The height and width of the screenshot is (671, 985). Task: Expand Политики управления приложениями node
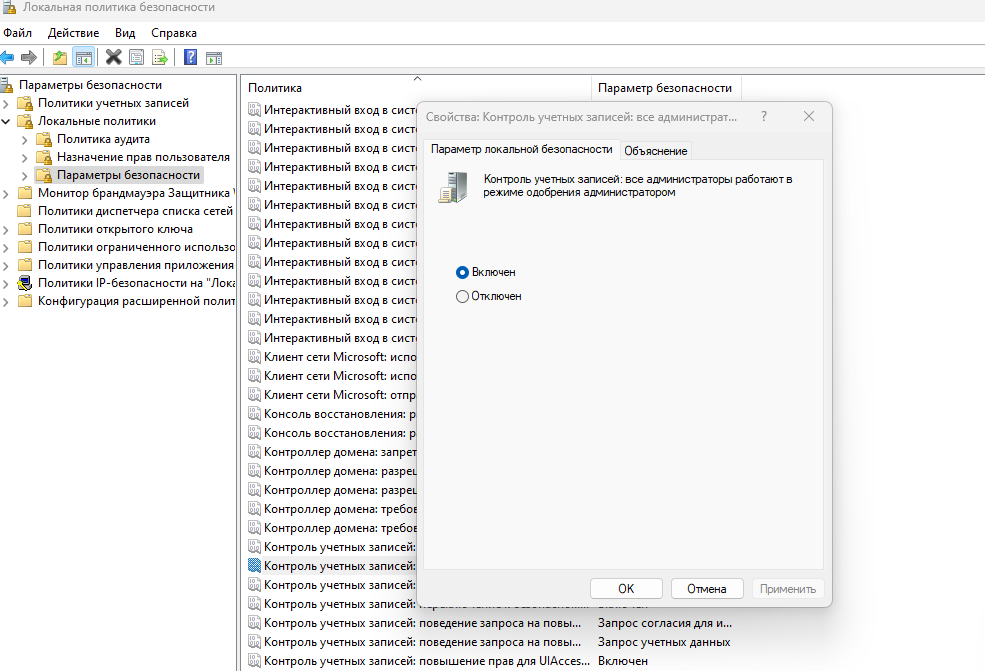pyautogui.click(x=6, y=265)
